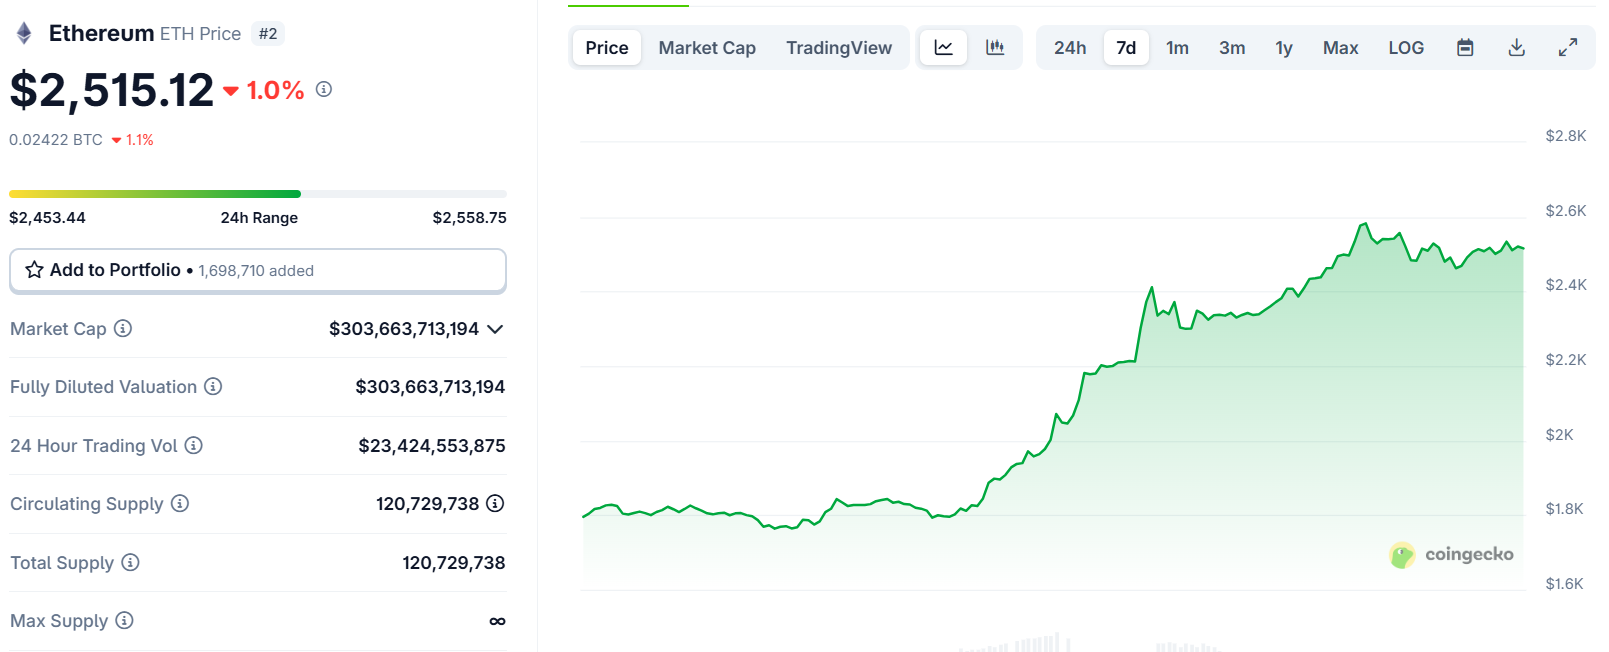Image resolution: width=1609 pixels, height=652 pixels.
Task: Click the Fully Diluted Valuation label
Action: 103,387
